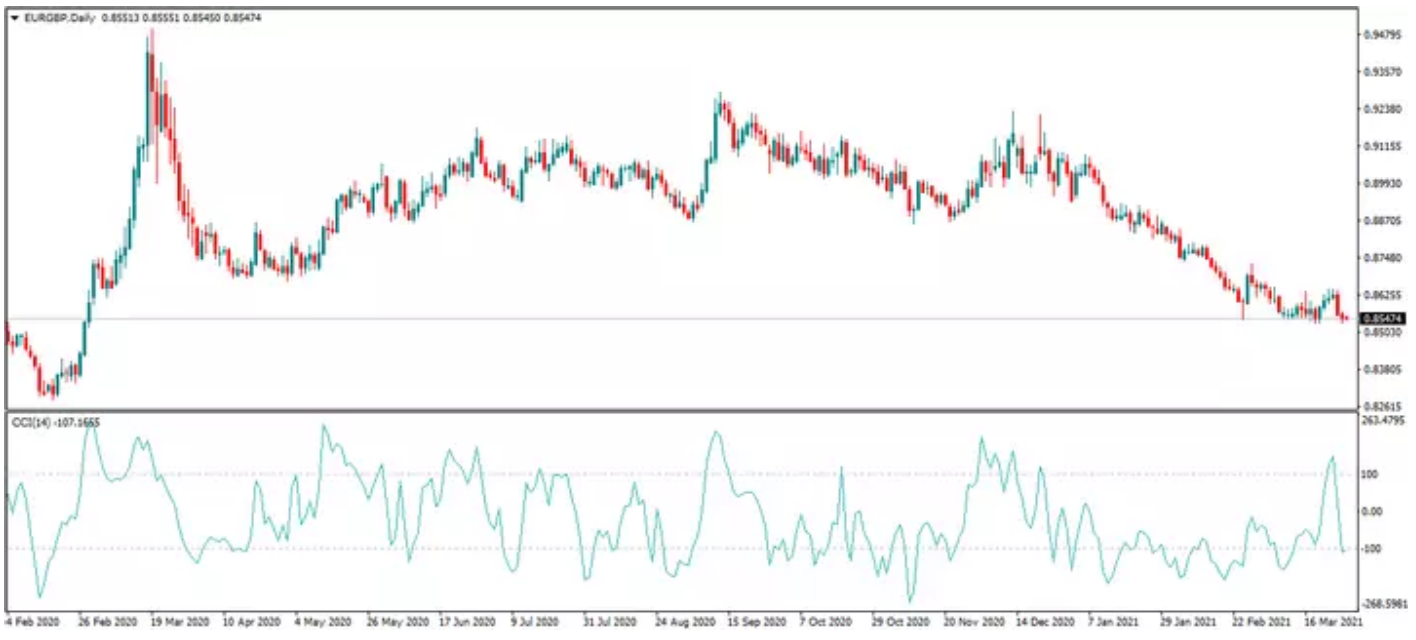1416x640 pixels.
Task: Click the 4 Feb 2020 date label
Action: pos(32,621)
